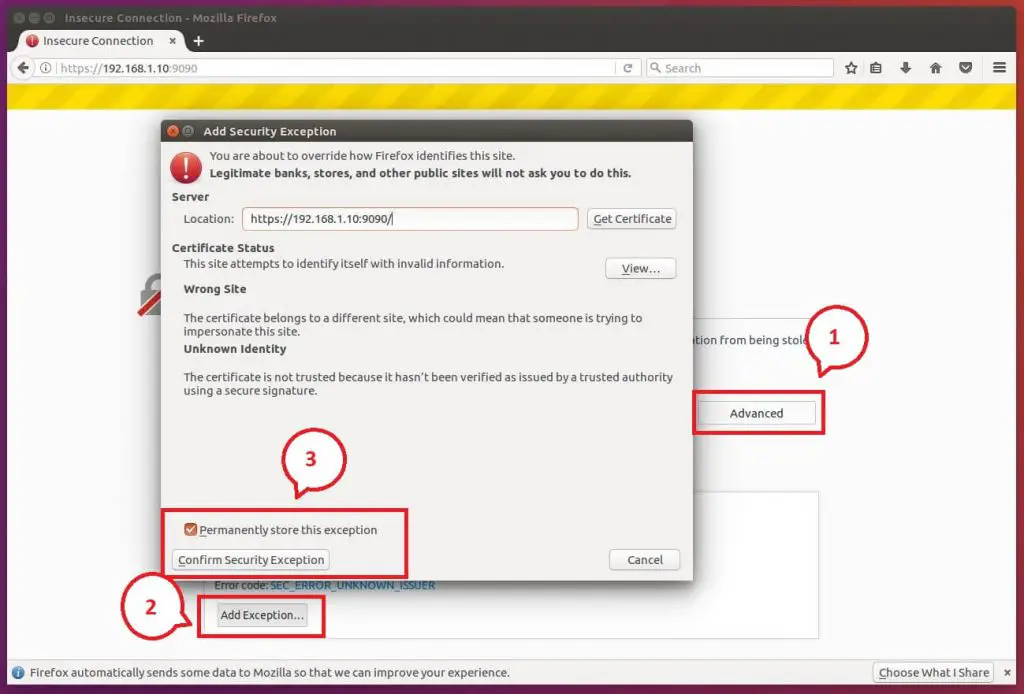Viewport: 1024px width, 694px height.
Task: Click the URL address bar field
Action: click(336, 68)
